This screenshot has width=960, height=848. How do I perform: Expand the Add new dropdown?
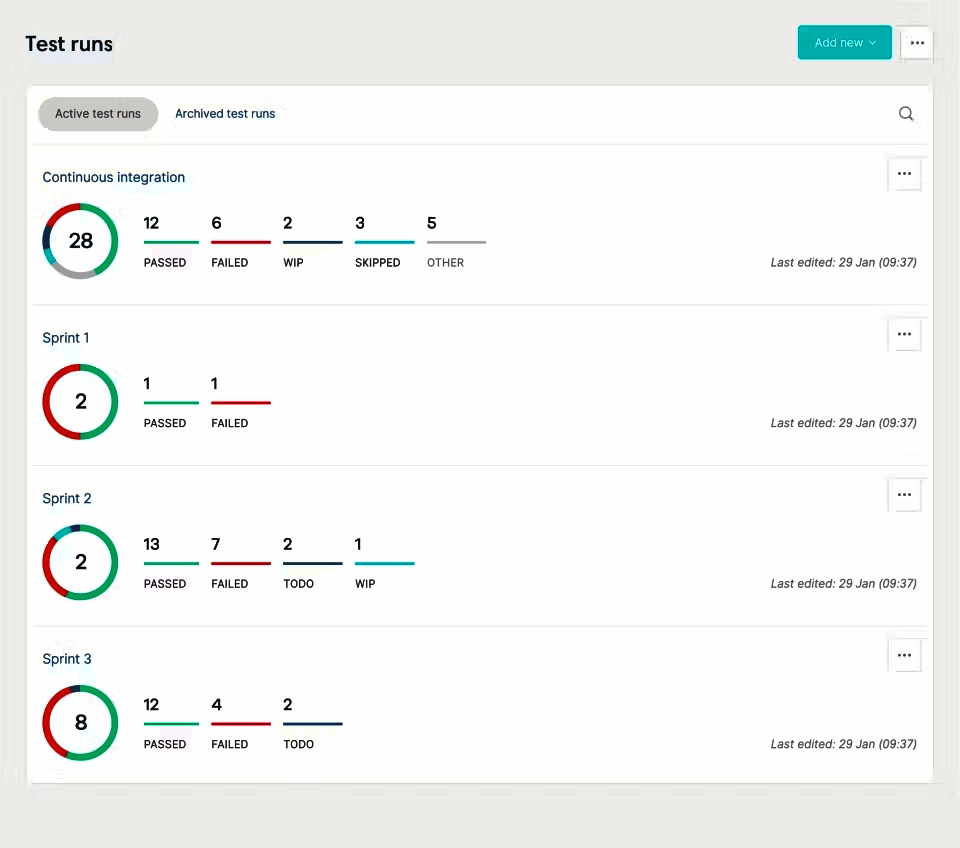point(844,43)
